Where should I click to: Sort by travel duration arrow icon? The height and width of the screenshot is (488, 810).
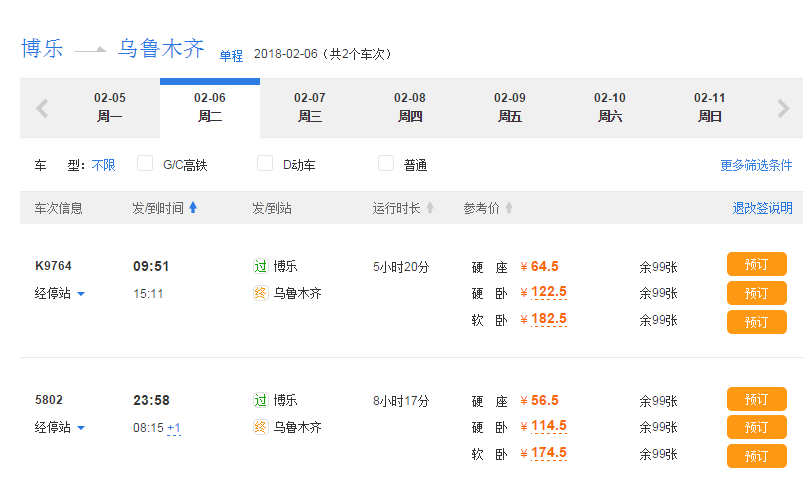(430, 208)
